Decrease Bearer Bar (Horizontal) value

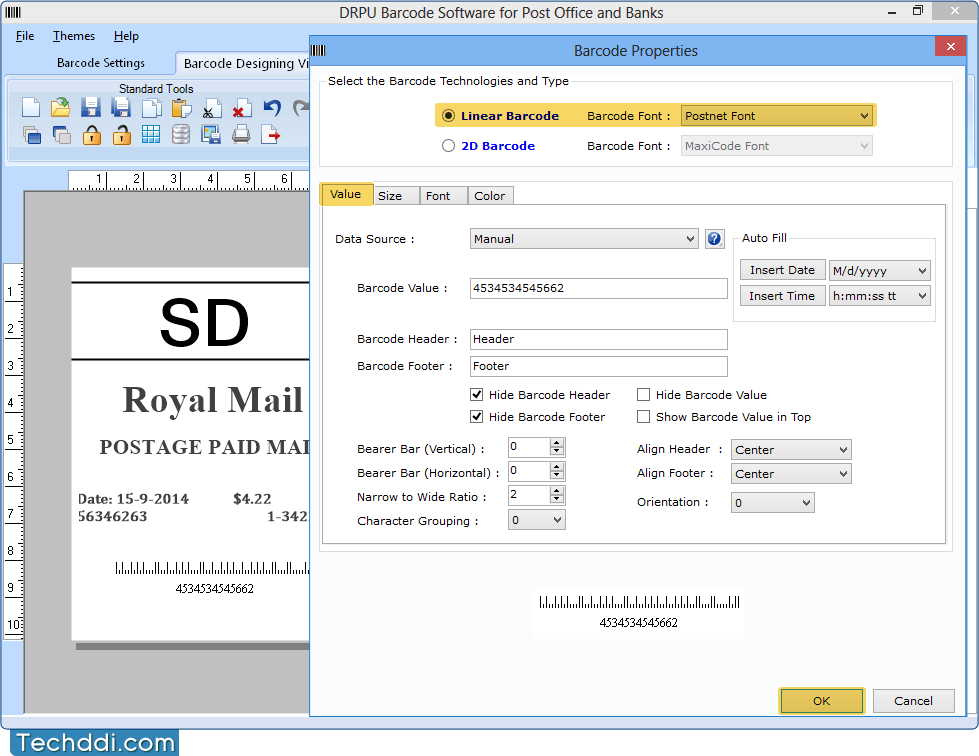pyautogui.click(x=557, y=475)
